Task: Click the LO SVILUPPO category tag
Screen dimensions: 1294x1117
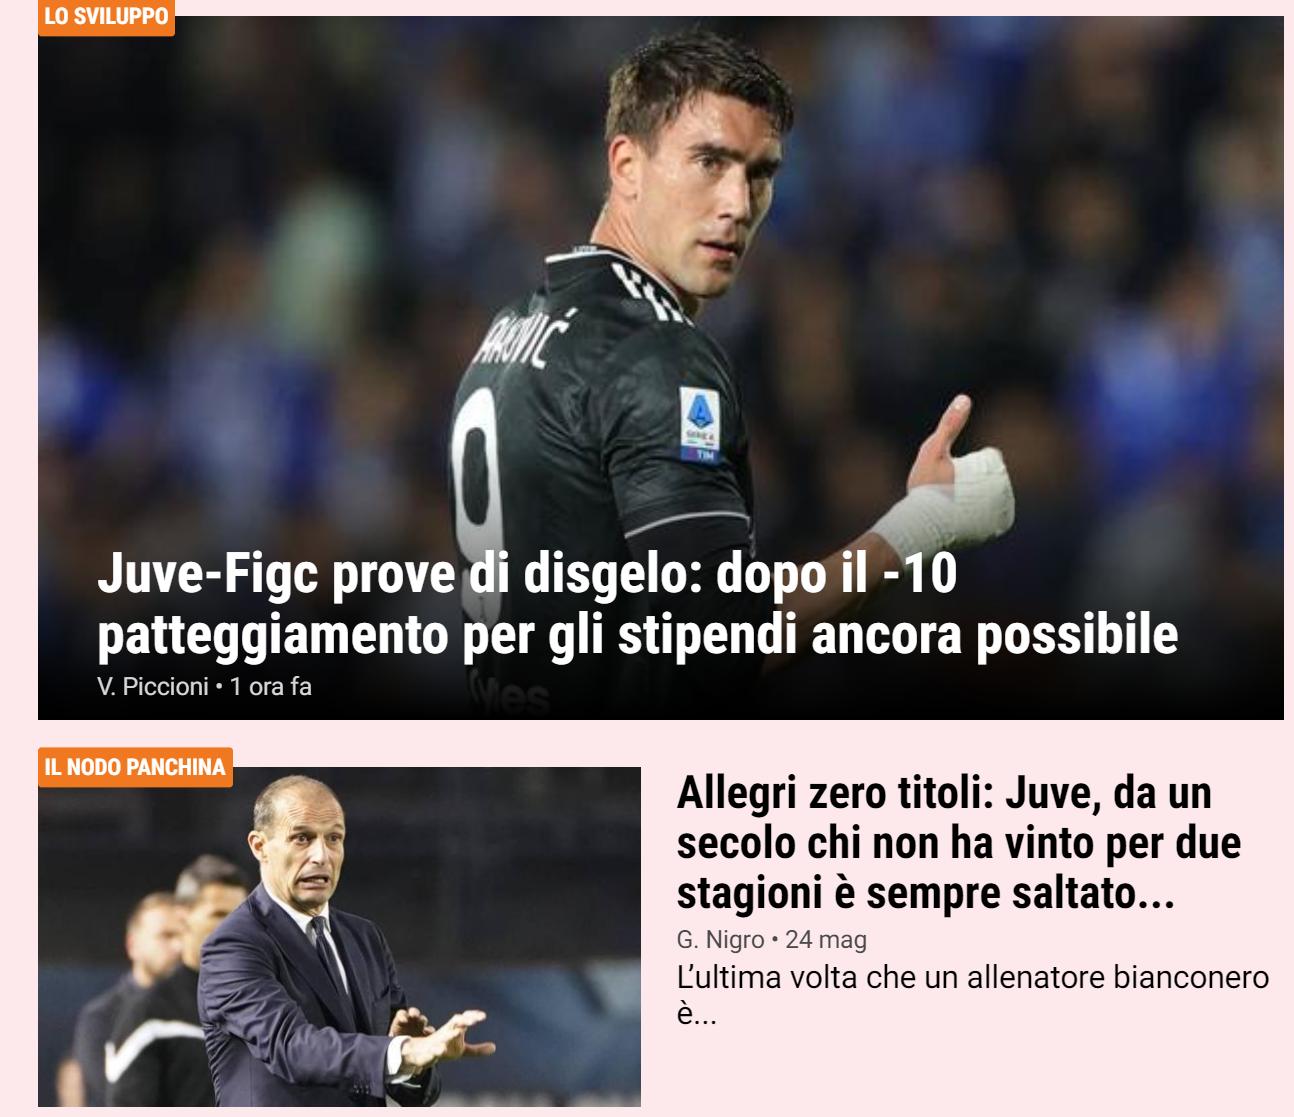Action: [106, 17]
